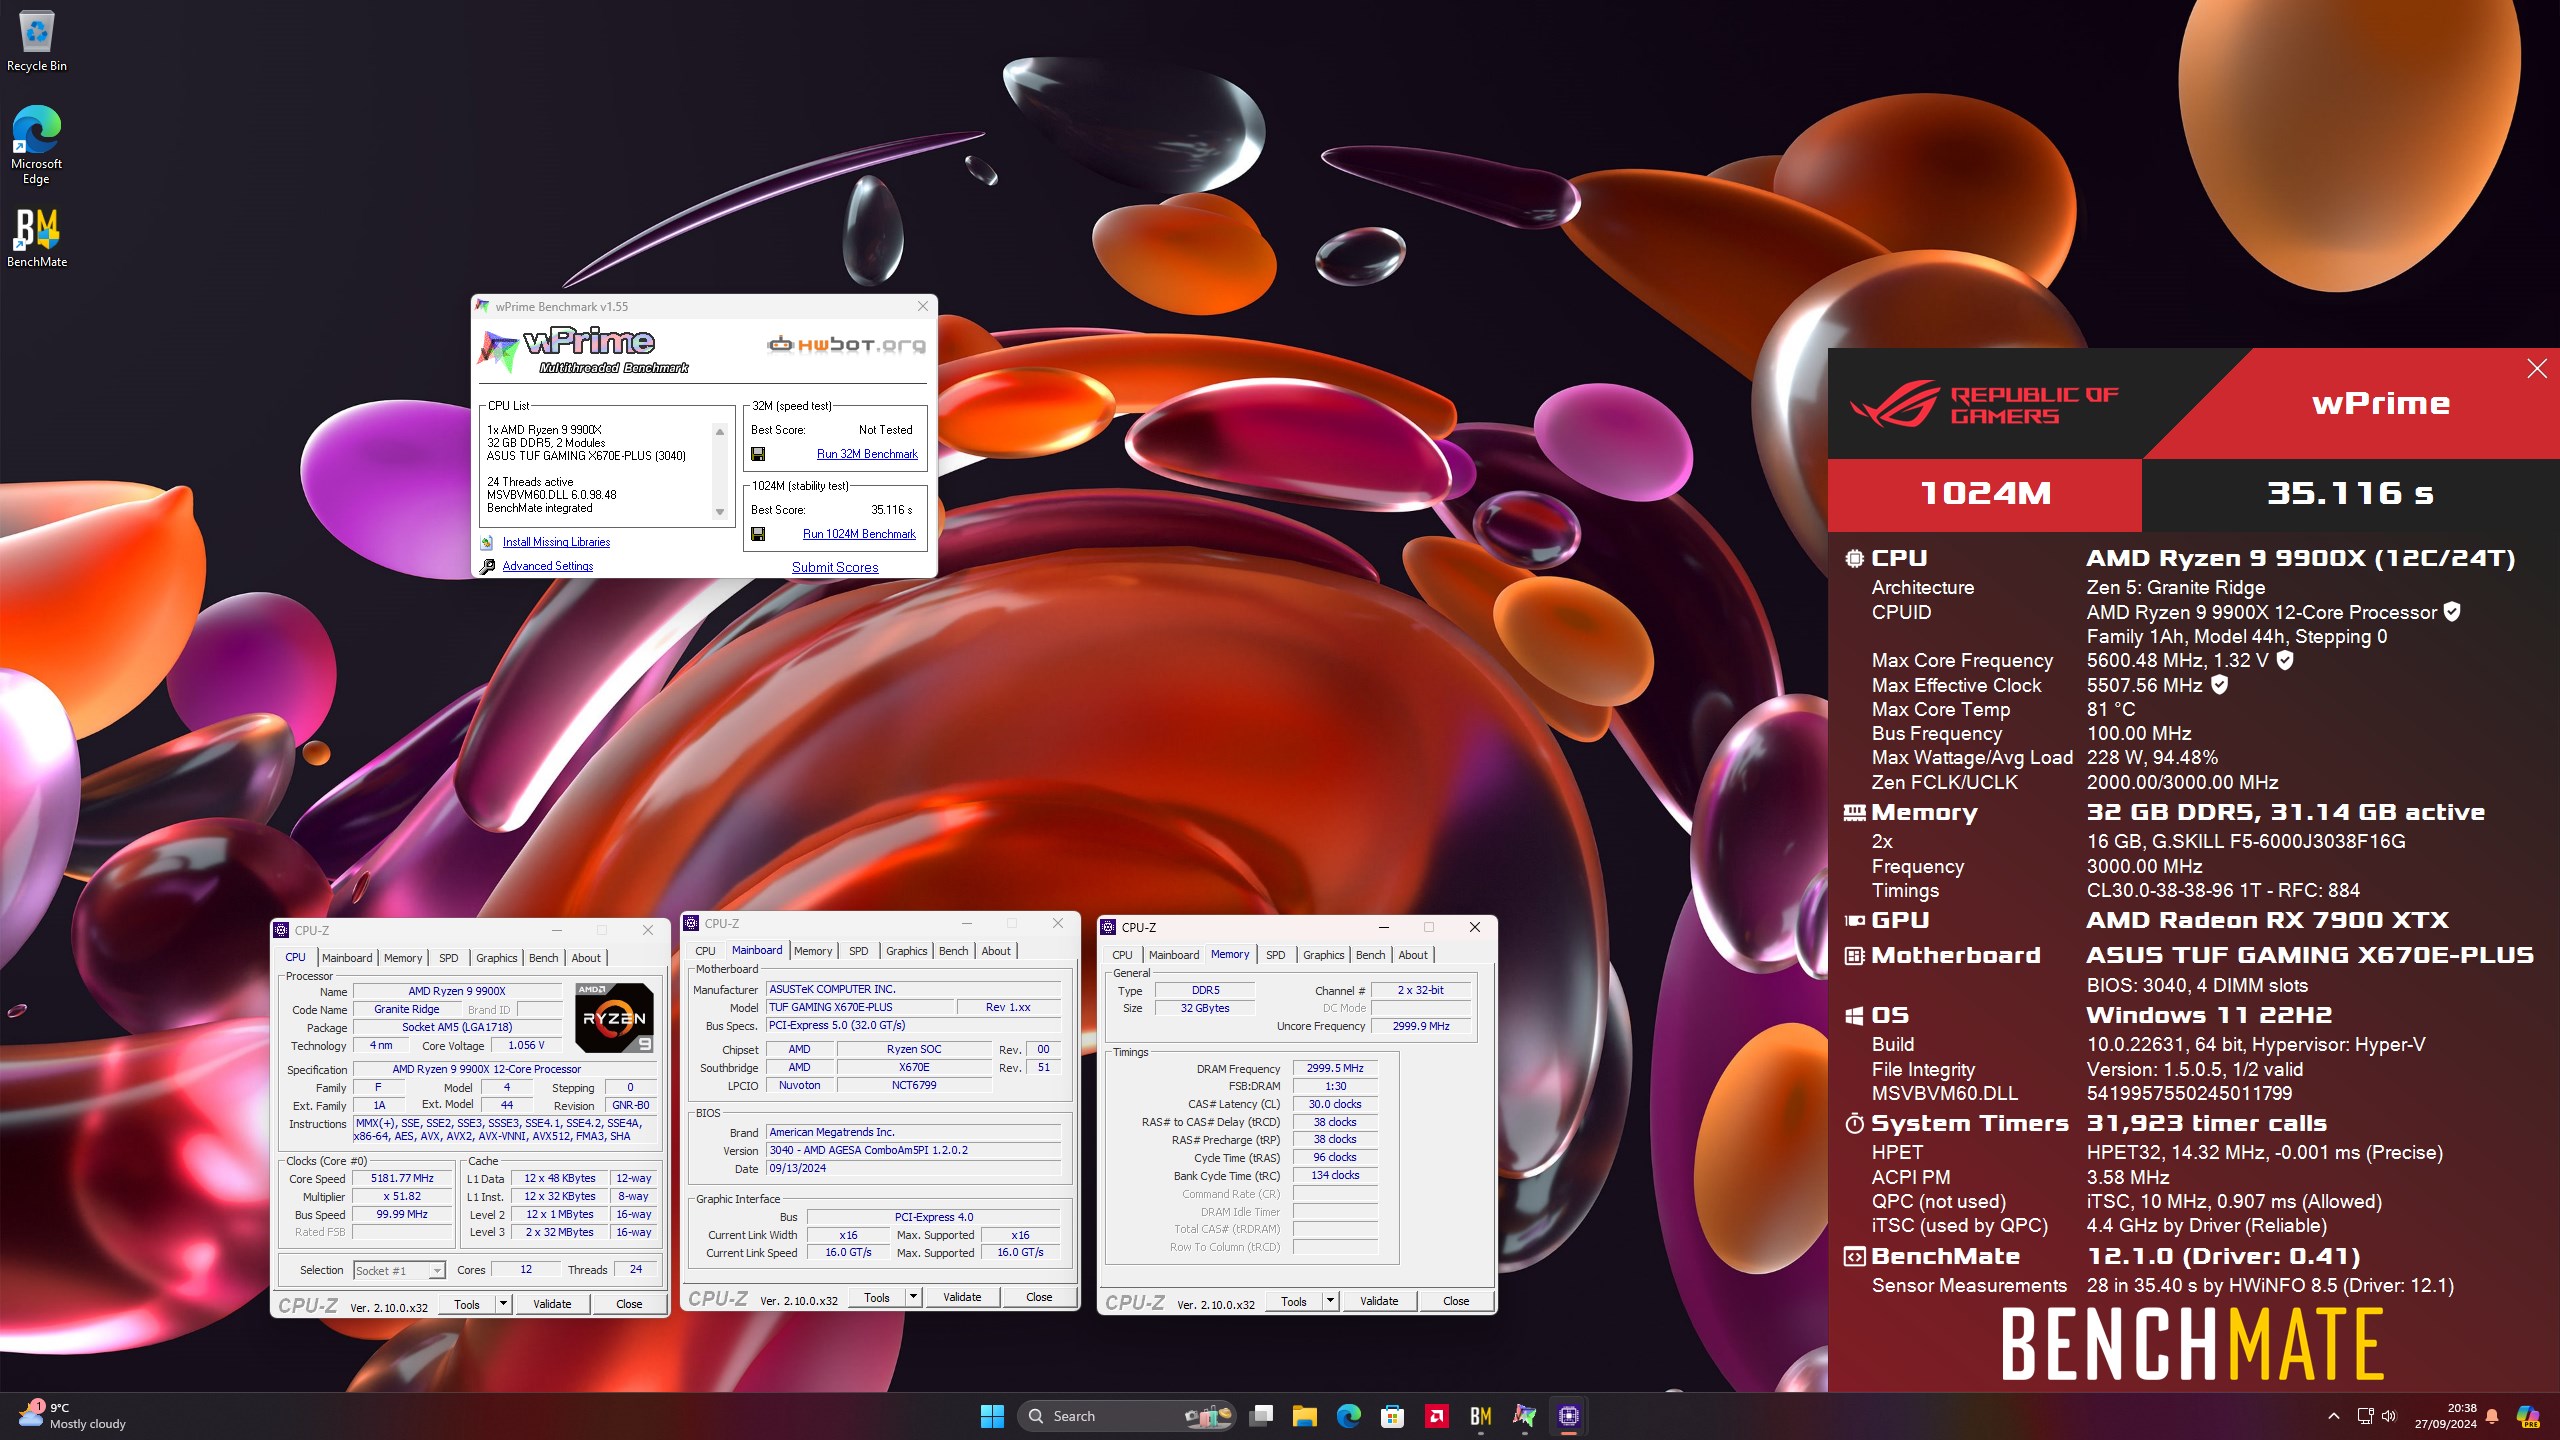Open the notifications bell icon

pos(2492,1416)
